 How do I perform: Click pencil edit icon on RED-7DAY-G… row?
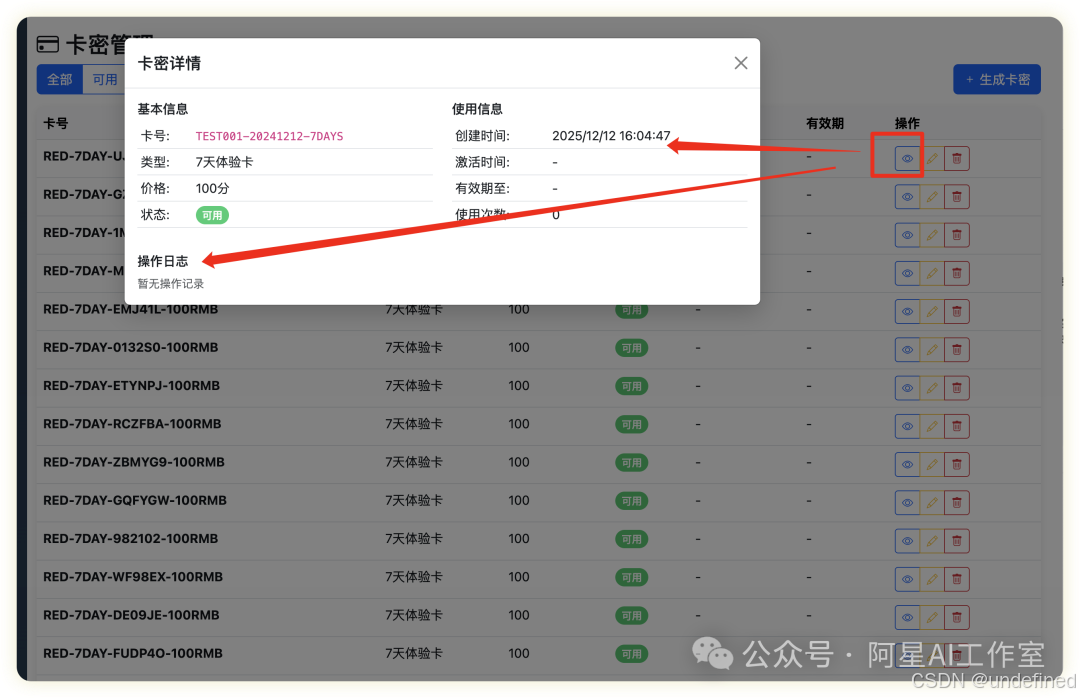click(932, 197)
